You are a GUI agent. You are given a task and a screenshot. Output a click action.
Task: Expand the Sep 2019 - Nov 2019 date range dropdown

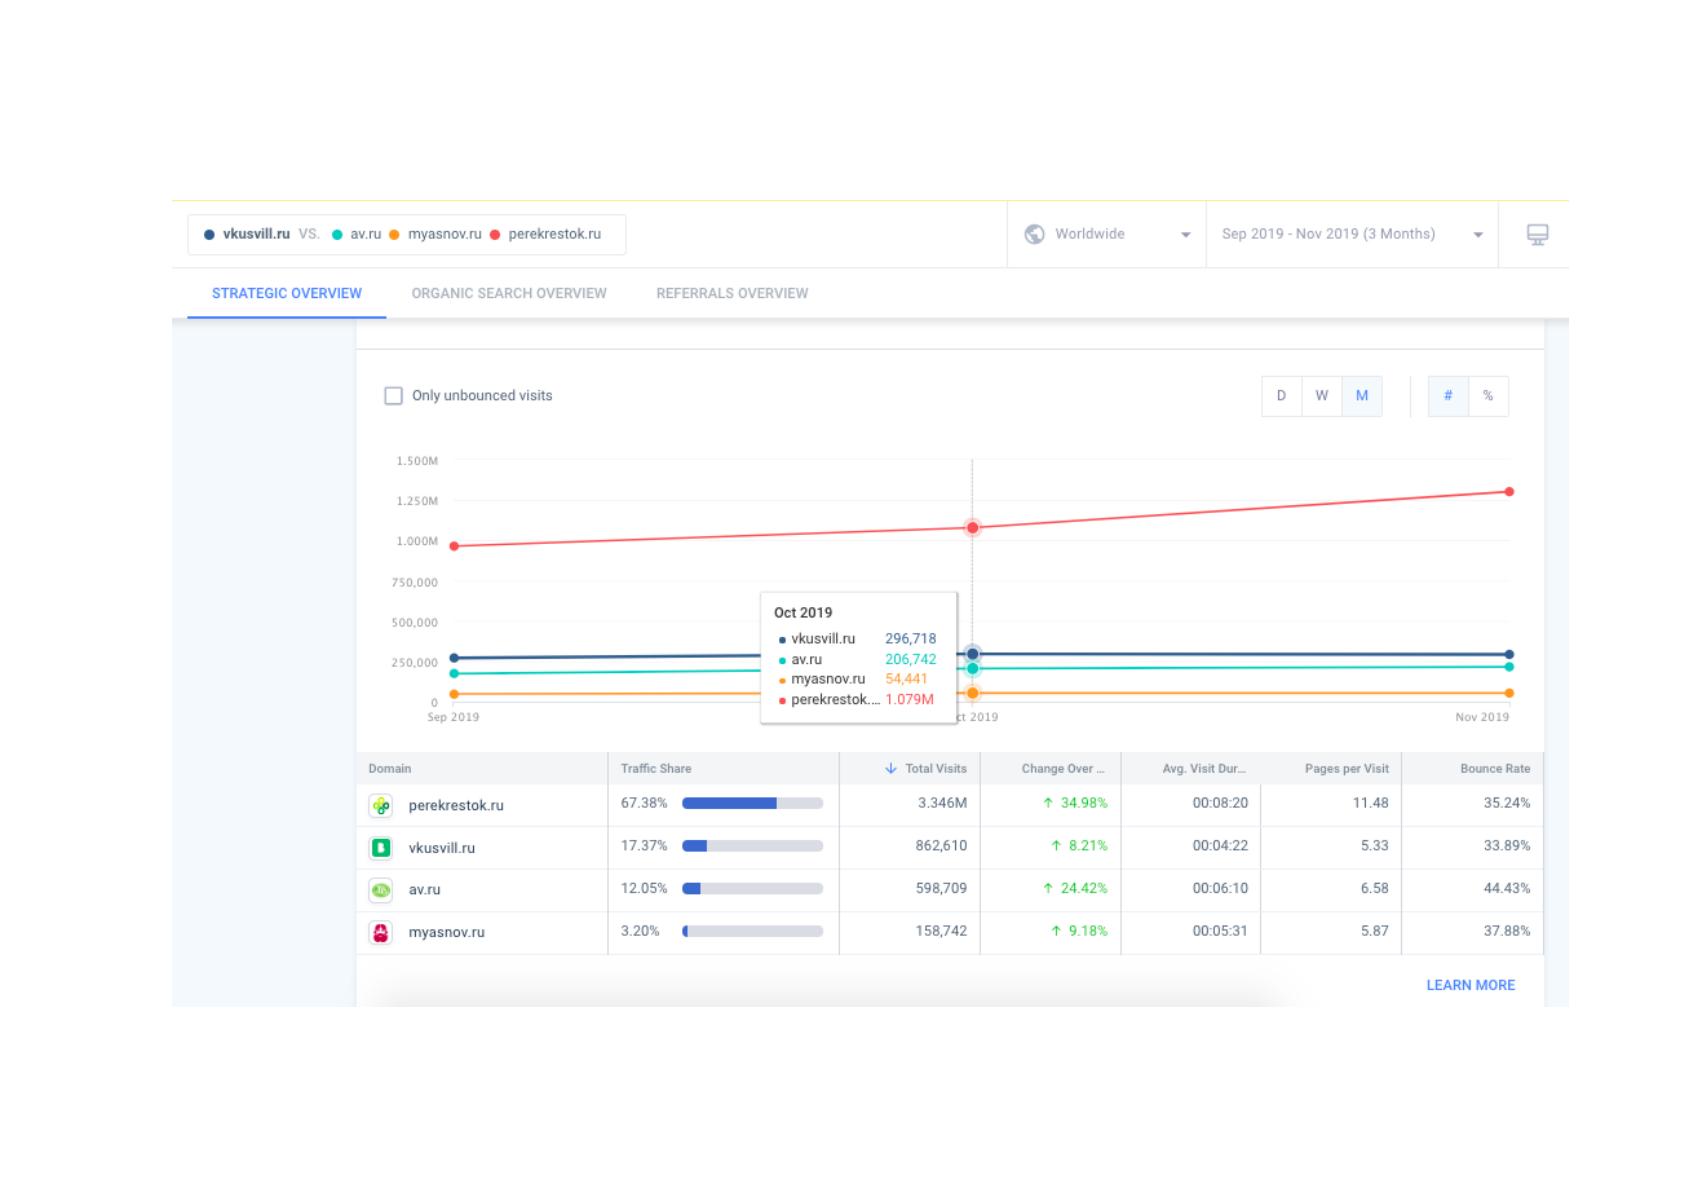pyautogui.click(x=1352, y=234)
